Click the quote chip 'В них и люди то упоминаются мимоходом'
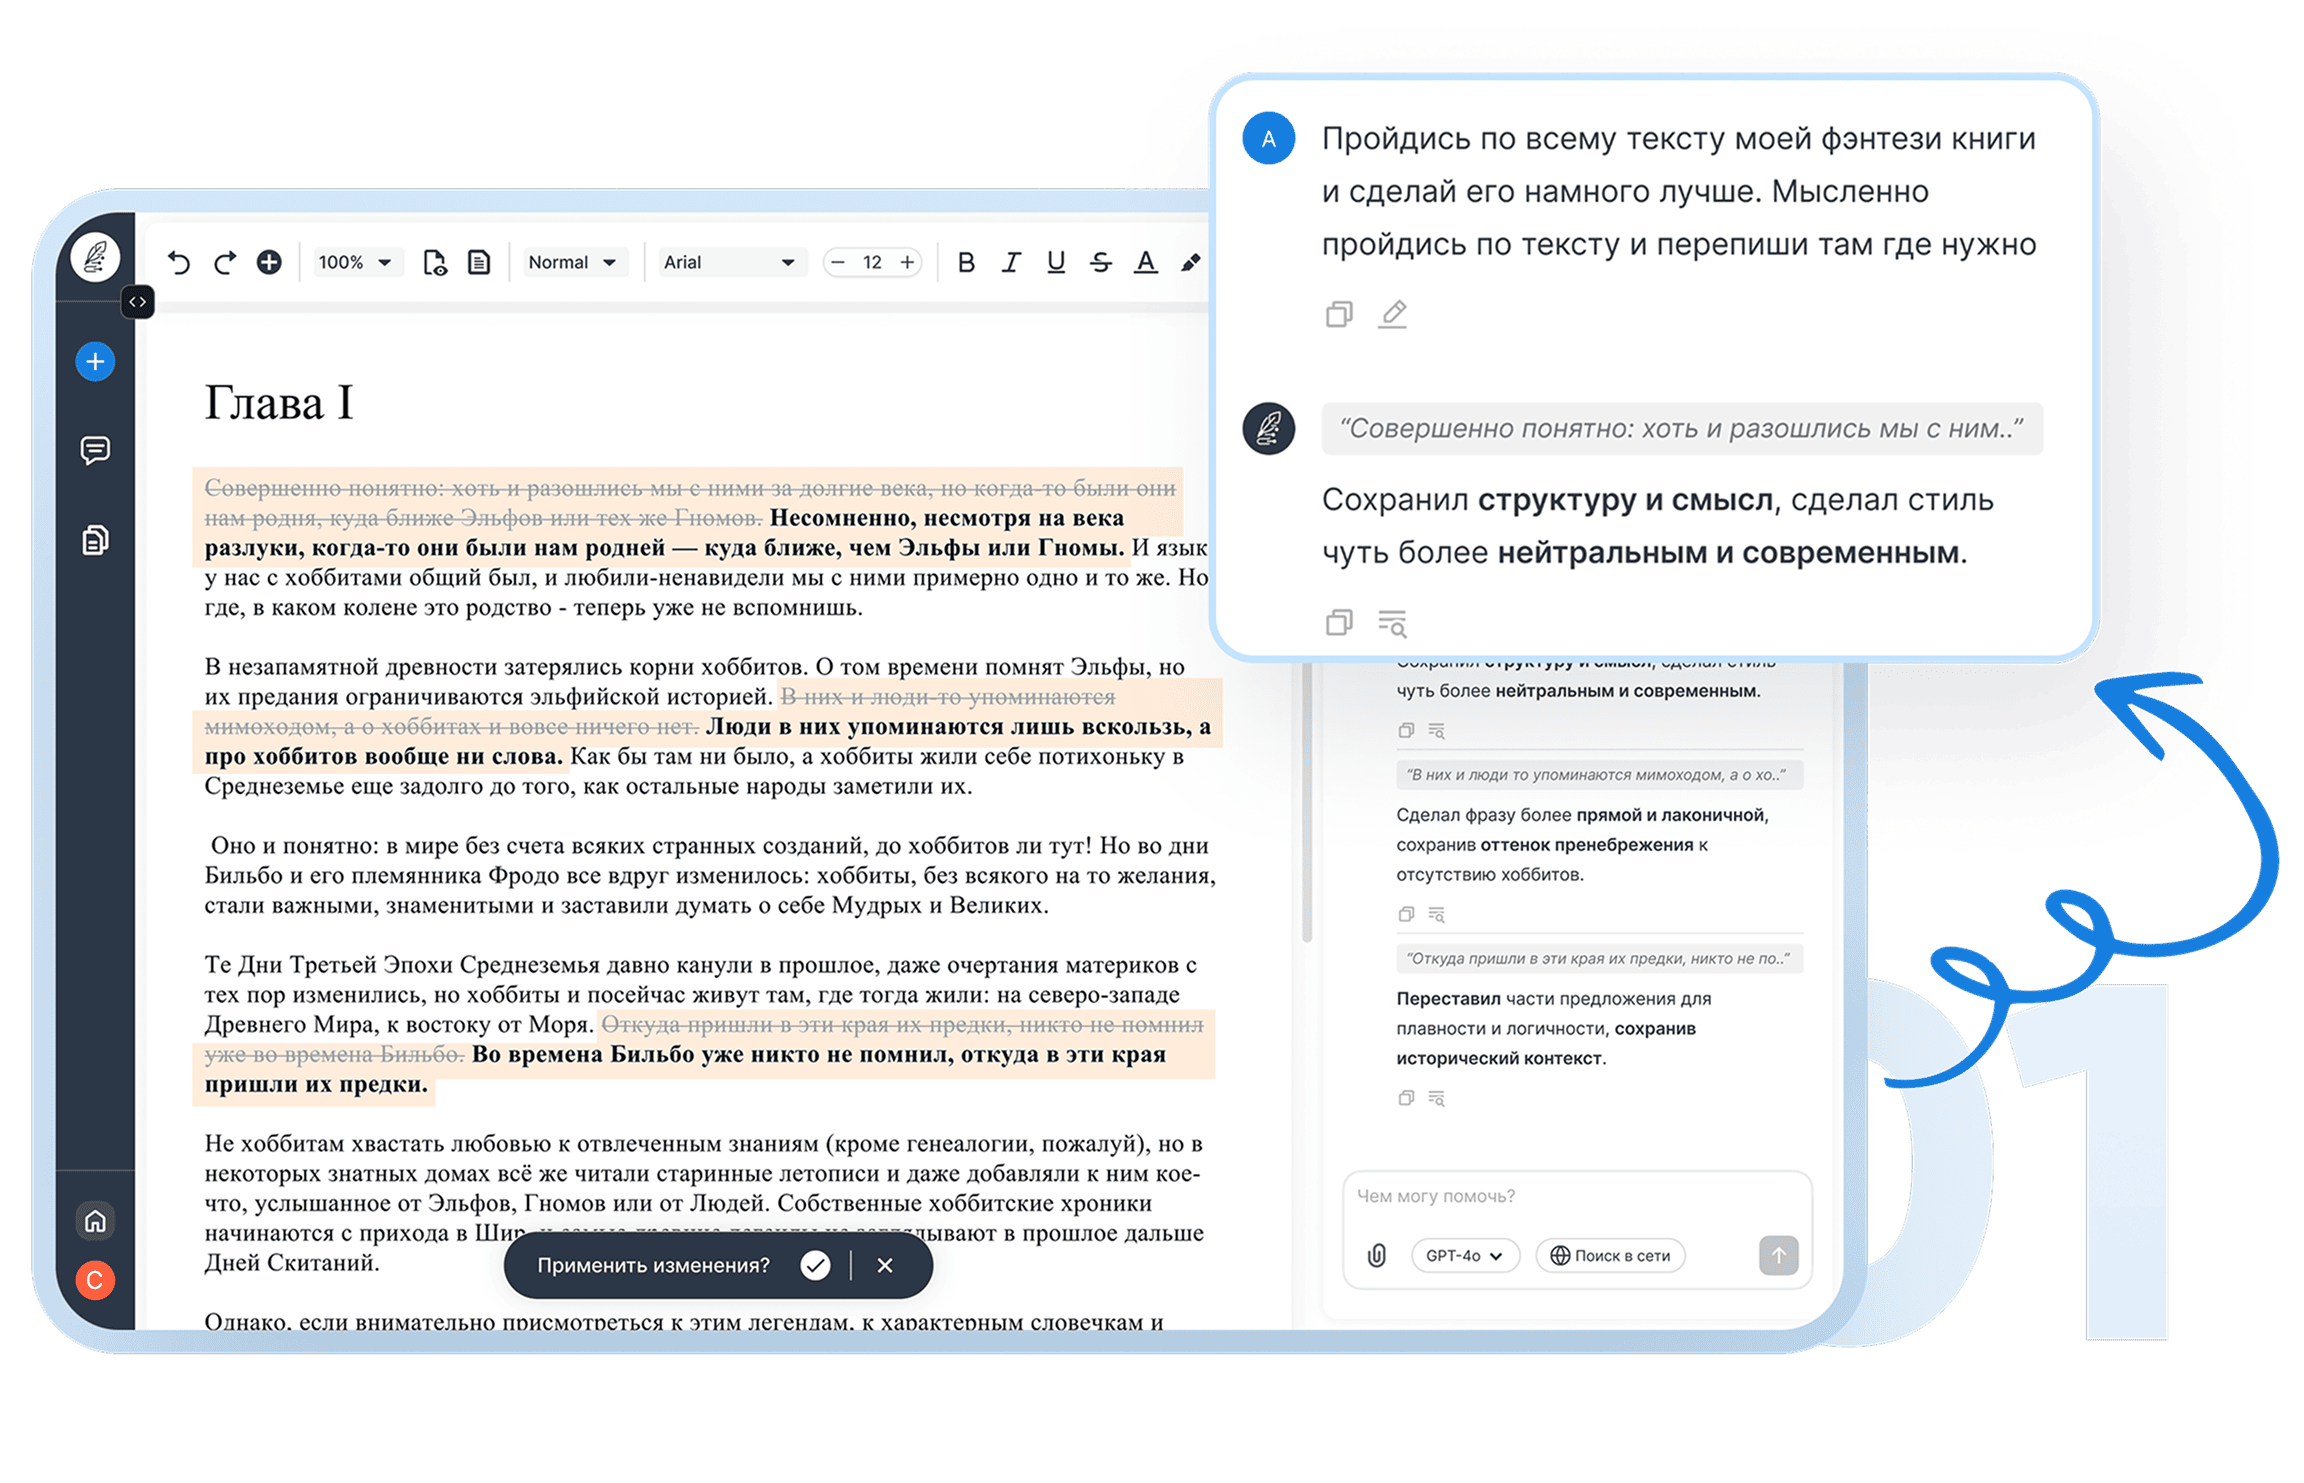 point(1600,774)
